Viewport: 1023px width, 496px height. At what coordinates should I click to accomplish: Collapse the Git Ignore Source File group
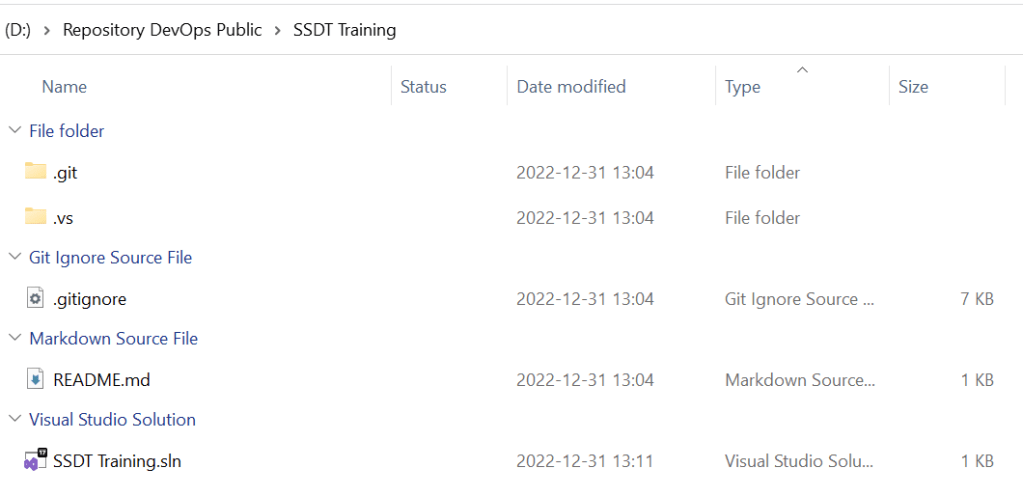tap(14, 257)
